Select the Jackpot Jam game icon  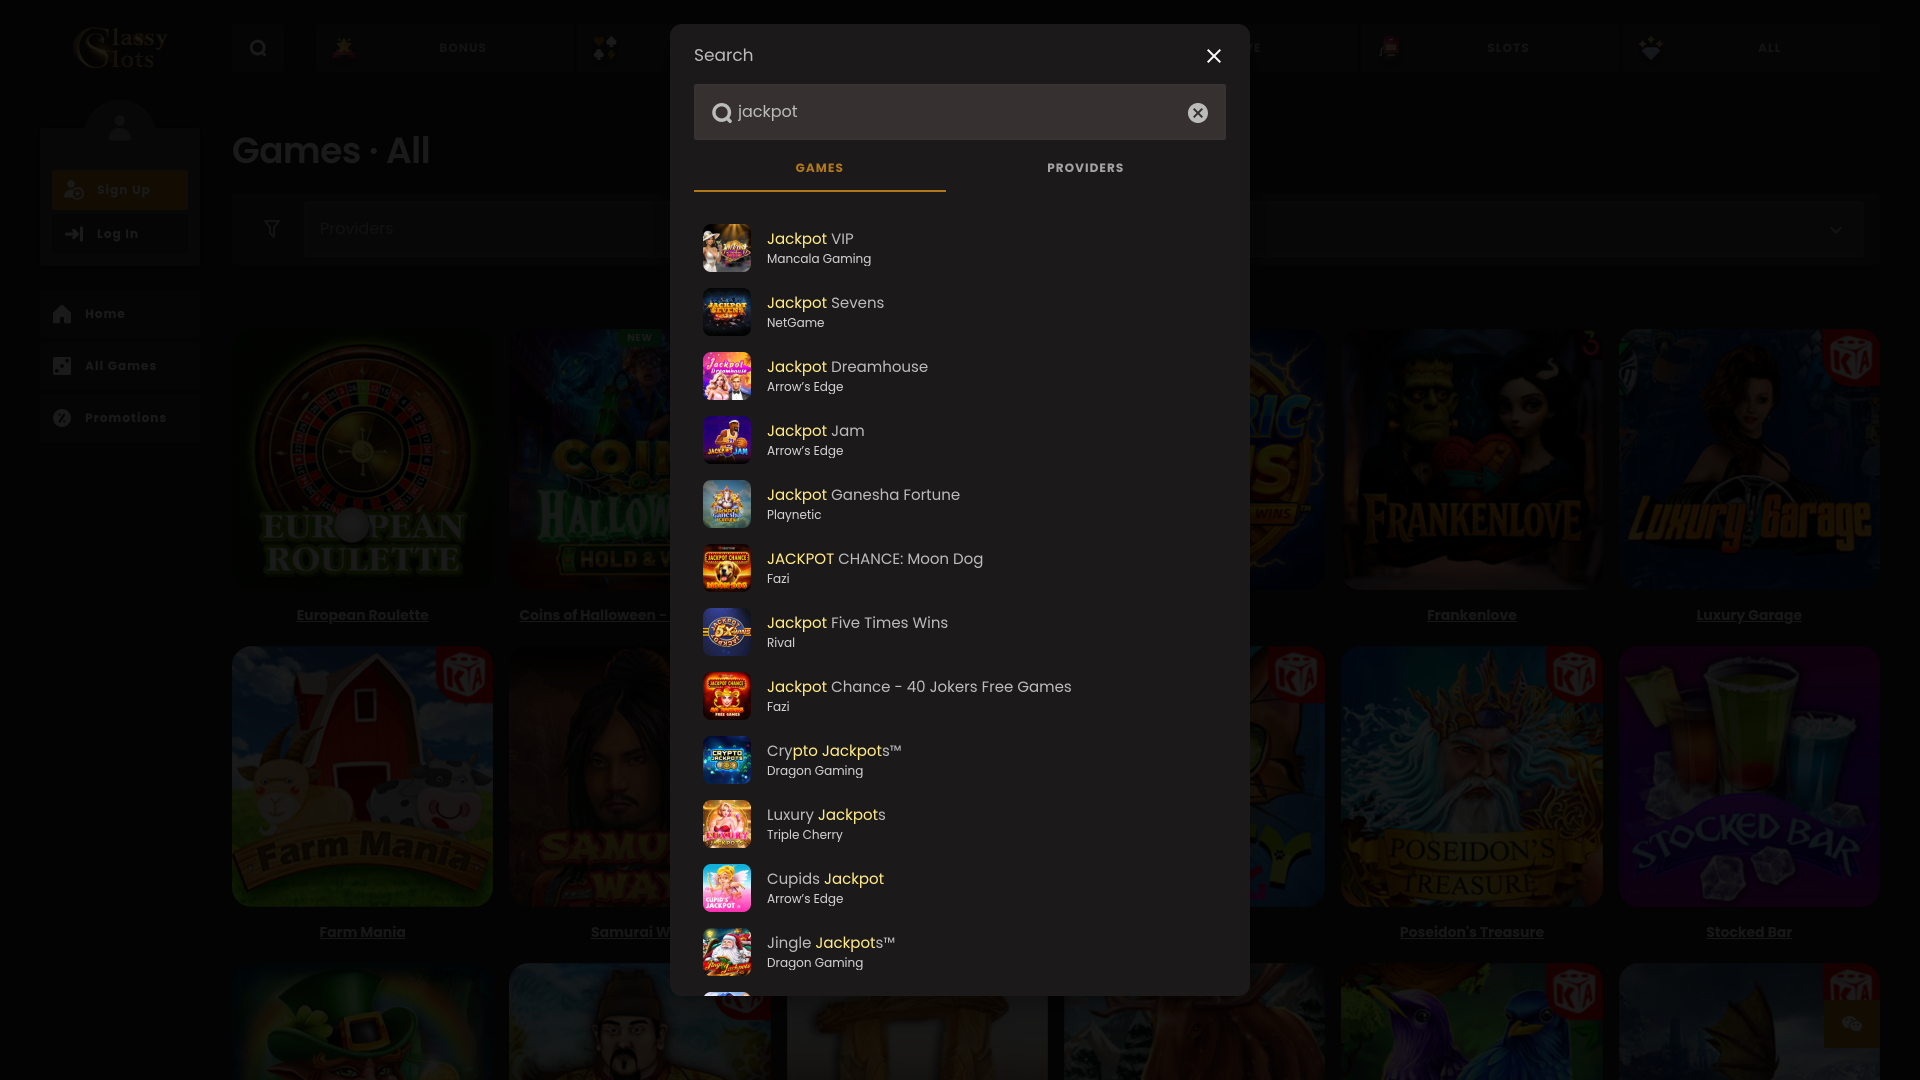tap(726, 440)
